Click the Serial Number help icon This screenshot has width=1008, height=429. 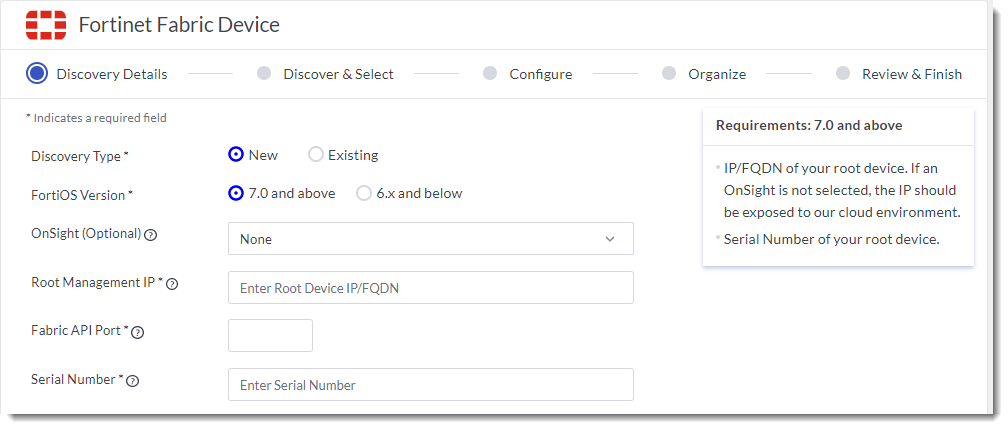point(133,381)
